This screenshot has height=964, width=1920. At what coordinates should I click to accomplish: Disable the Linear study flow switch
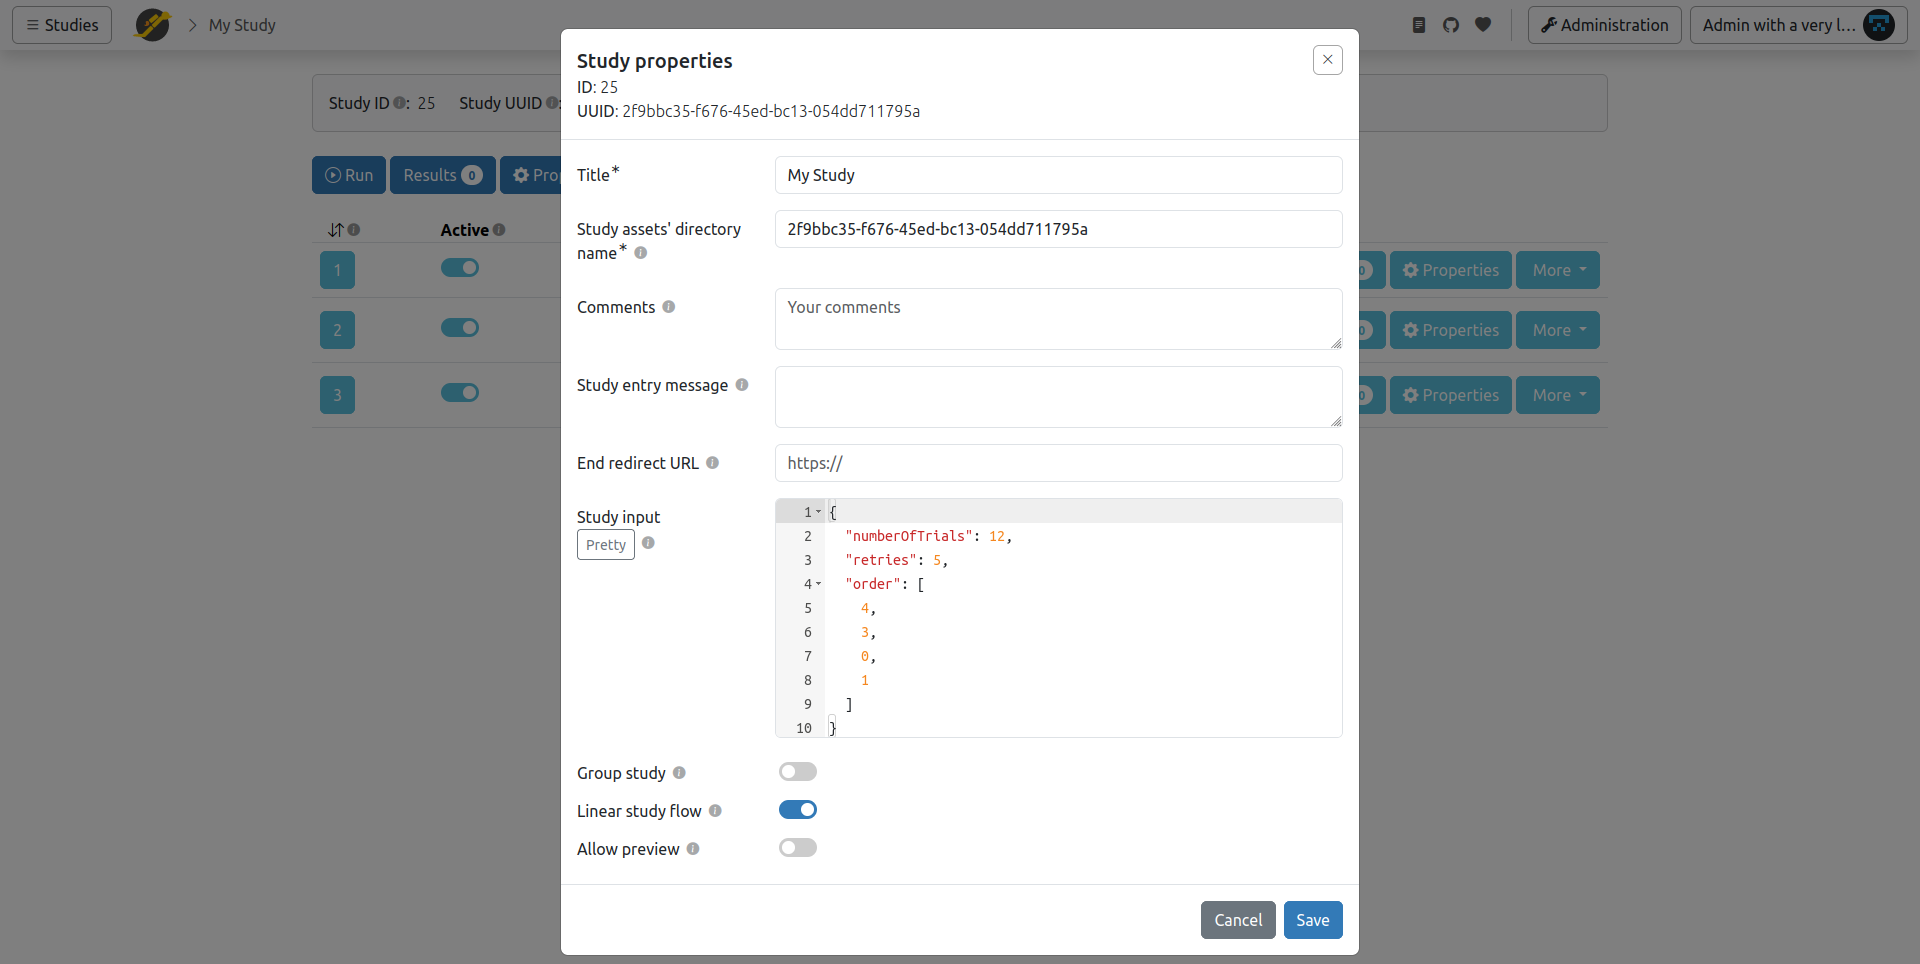coord(798,810)
